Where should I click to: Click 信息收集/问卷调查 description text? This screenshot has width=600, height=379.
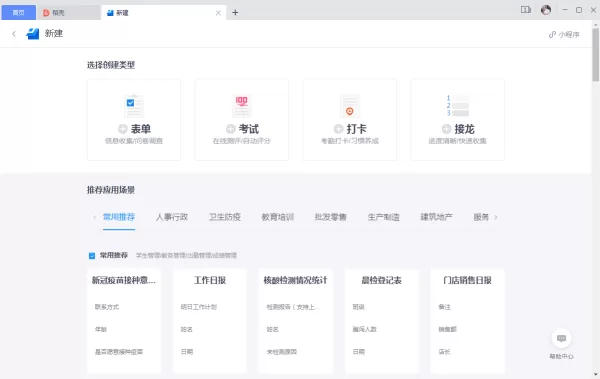134,141
